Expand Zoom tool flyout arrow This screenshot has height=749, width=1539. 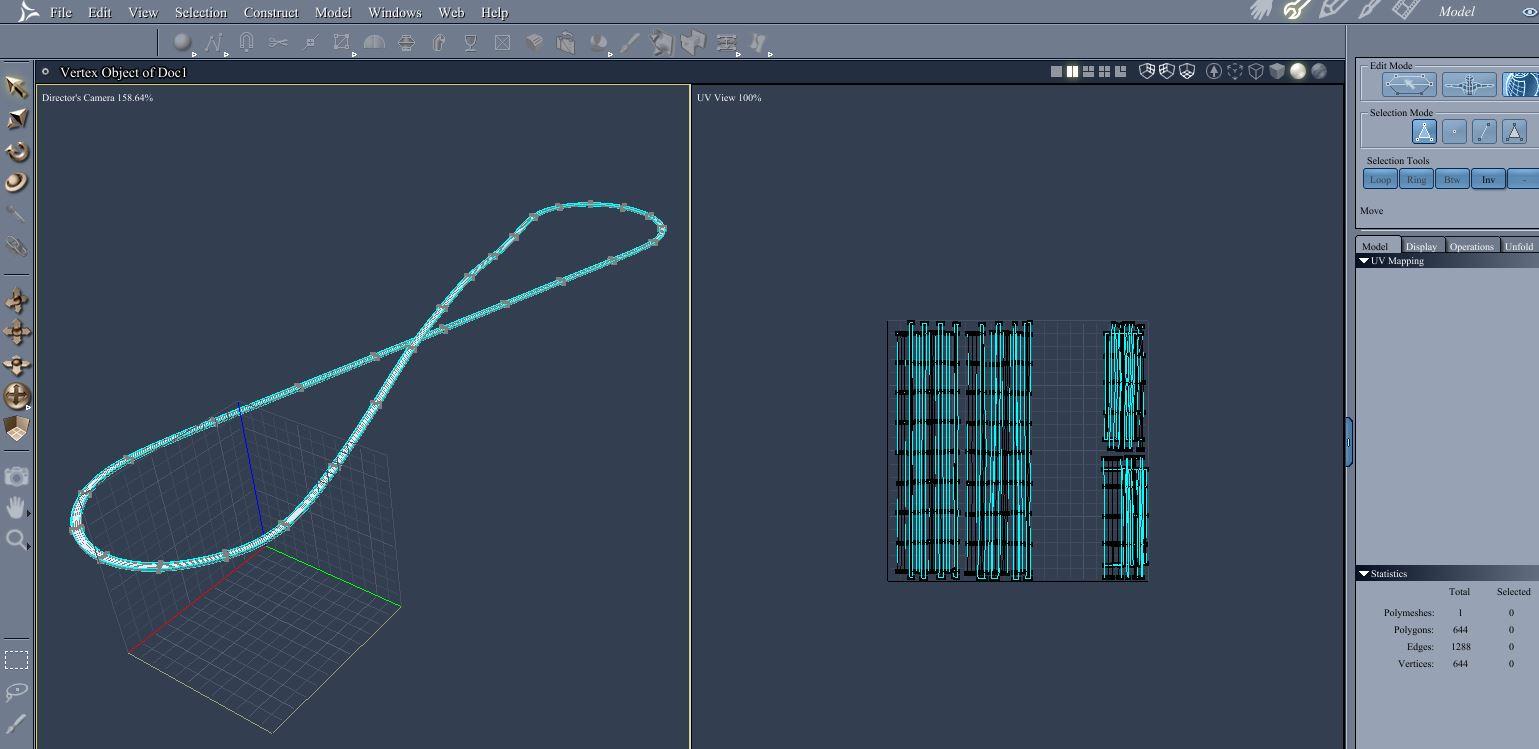click(29, 547)
